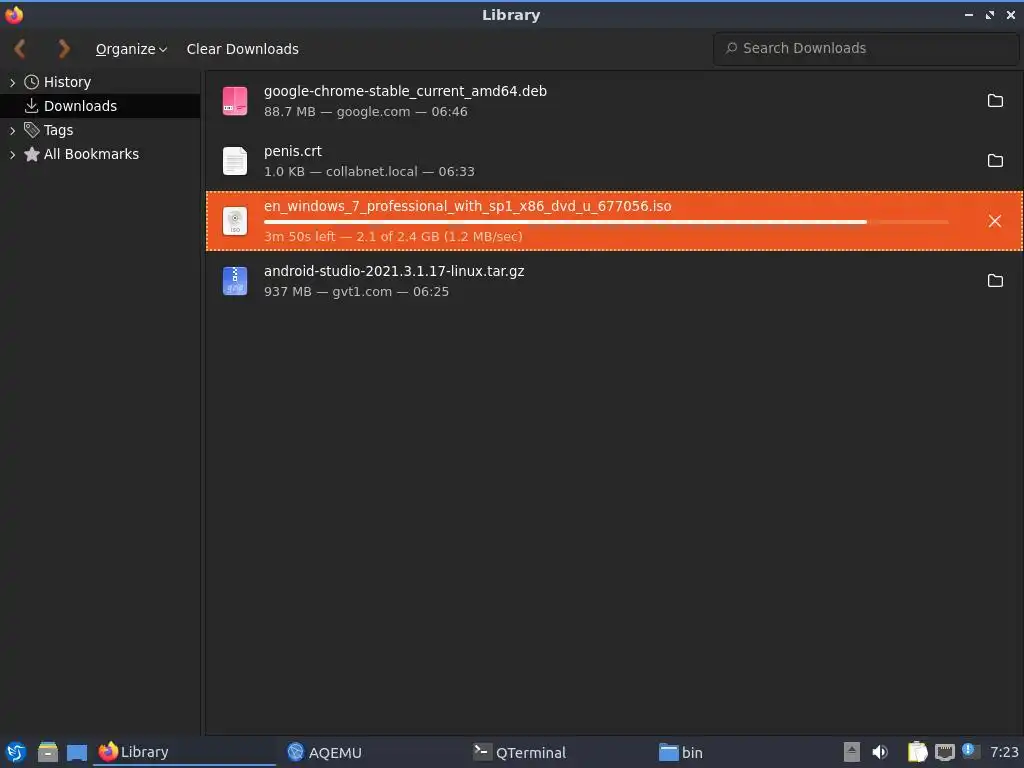
Task: Click '937 MB — gvt1.com — 06:25' details
Action: [x=357, y=292]
